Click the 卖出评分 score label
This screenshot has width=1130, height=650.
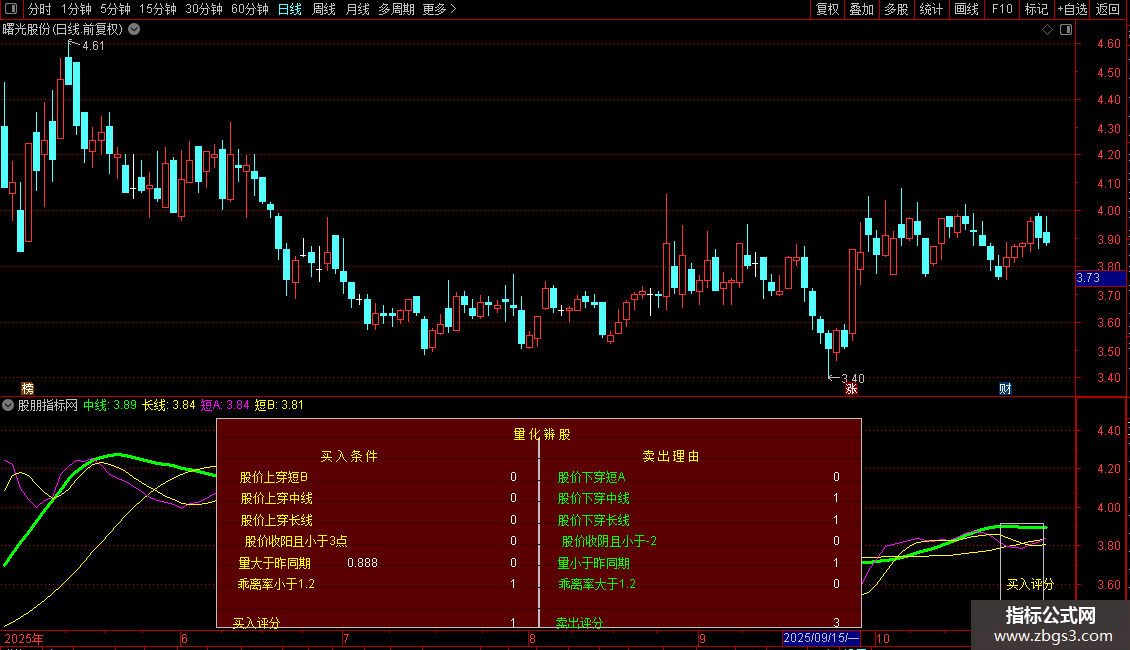(579, 622)
